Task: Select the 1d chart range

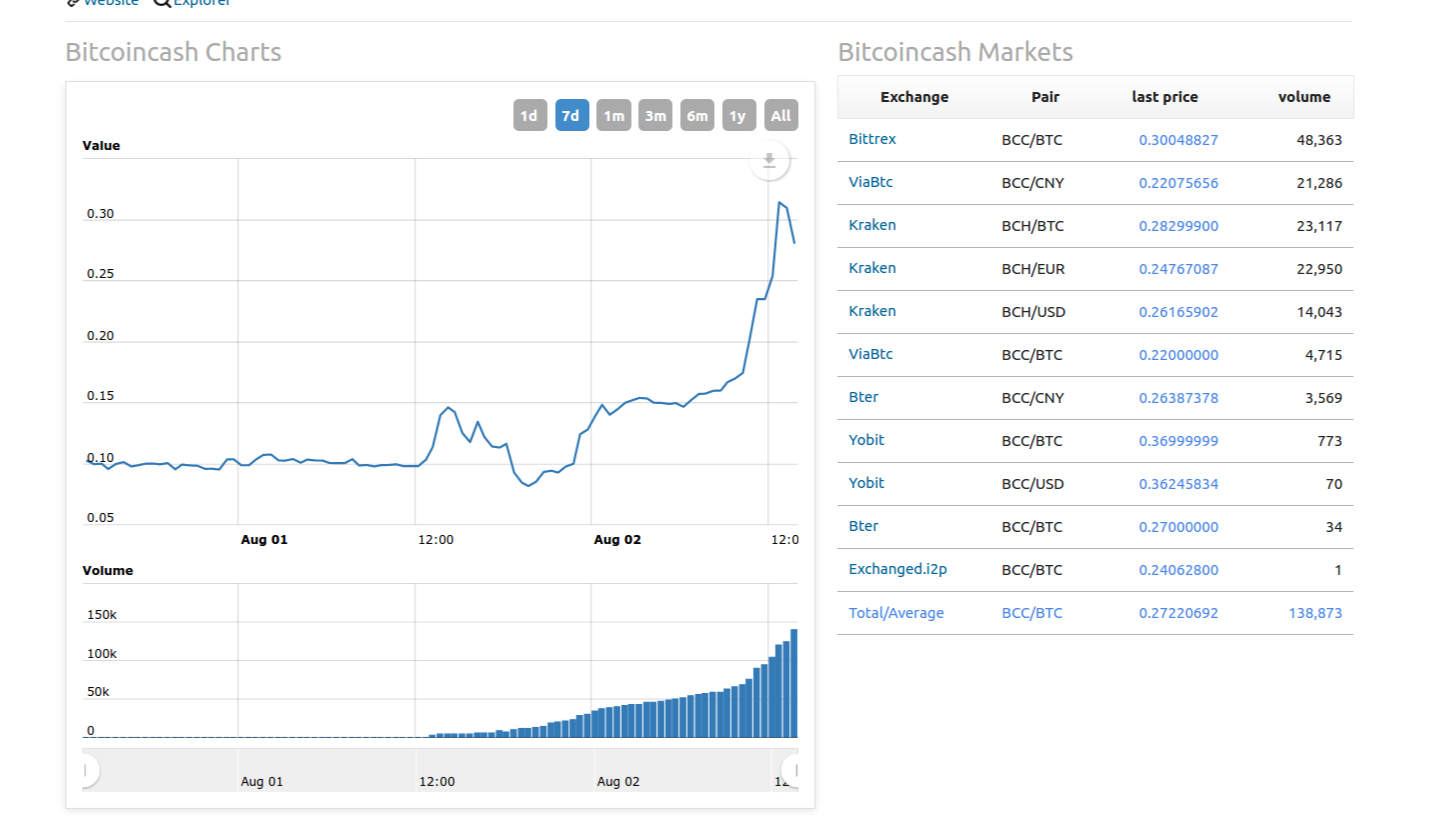Action: coord(530,115)
